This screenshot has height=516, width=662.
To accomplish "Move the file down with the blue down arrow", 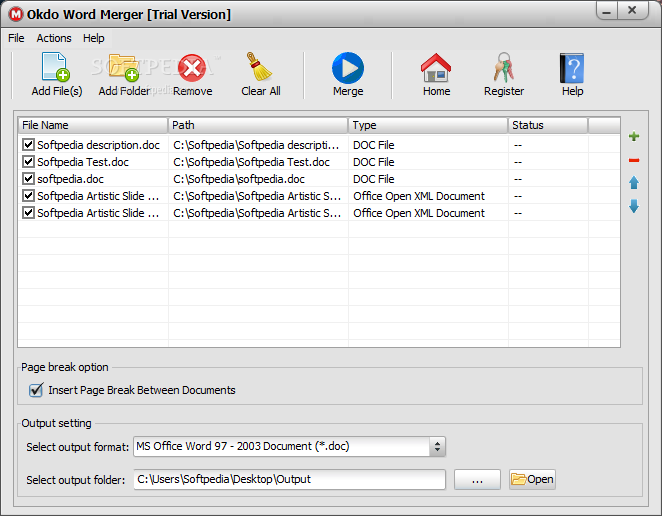I will (634, 206).
